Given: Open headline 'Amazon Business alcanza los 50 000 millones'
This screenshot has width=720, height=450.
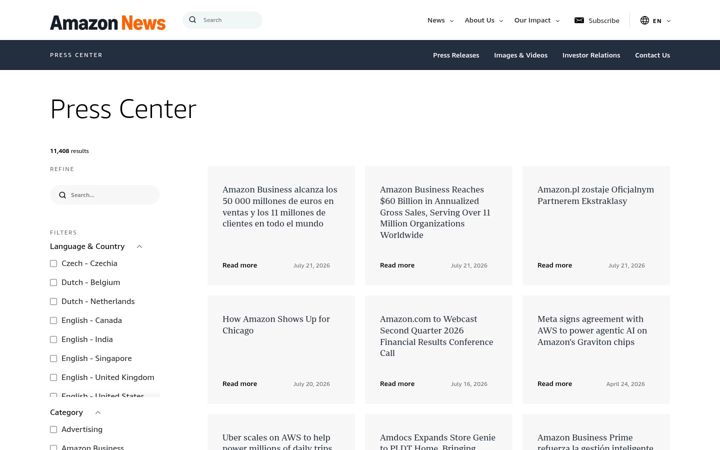Looking at the screenshot, I should click(x=280, y=207).
